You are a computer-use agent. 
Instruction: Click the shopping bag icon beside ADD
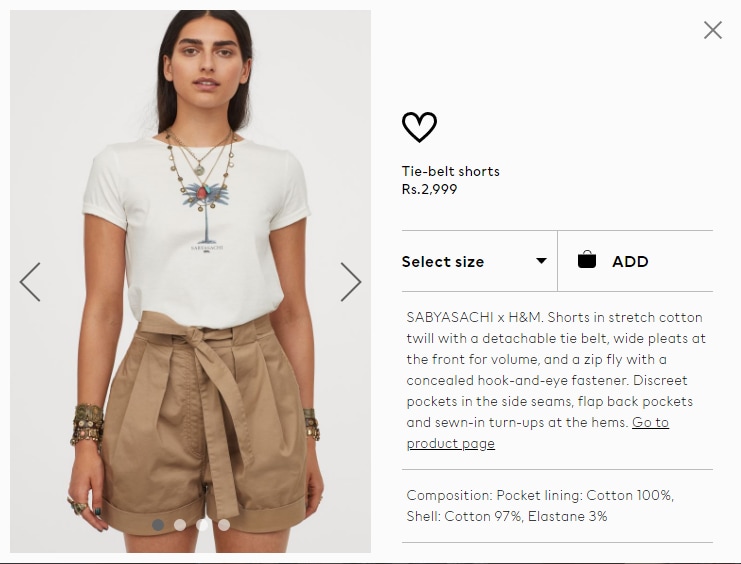point(587,260)
